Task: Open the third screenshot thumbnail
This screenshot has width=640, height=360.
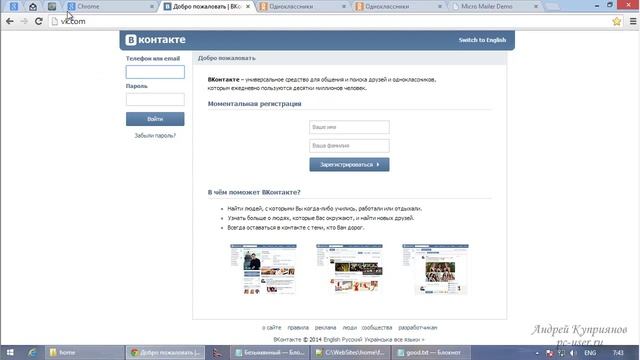Action: pos(435,269)
